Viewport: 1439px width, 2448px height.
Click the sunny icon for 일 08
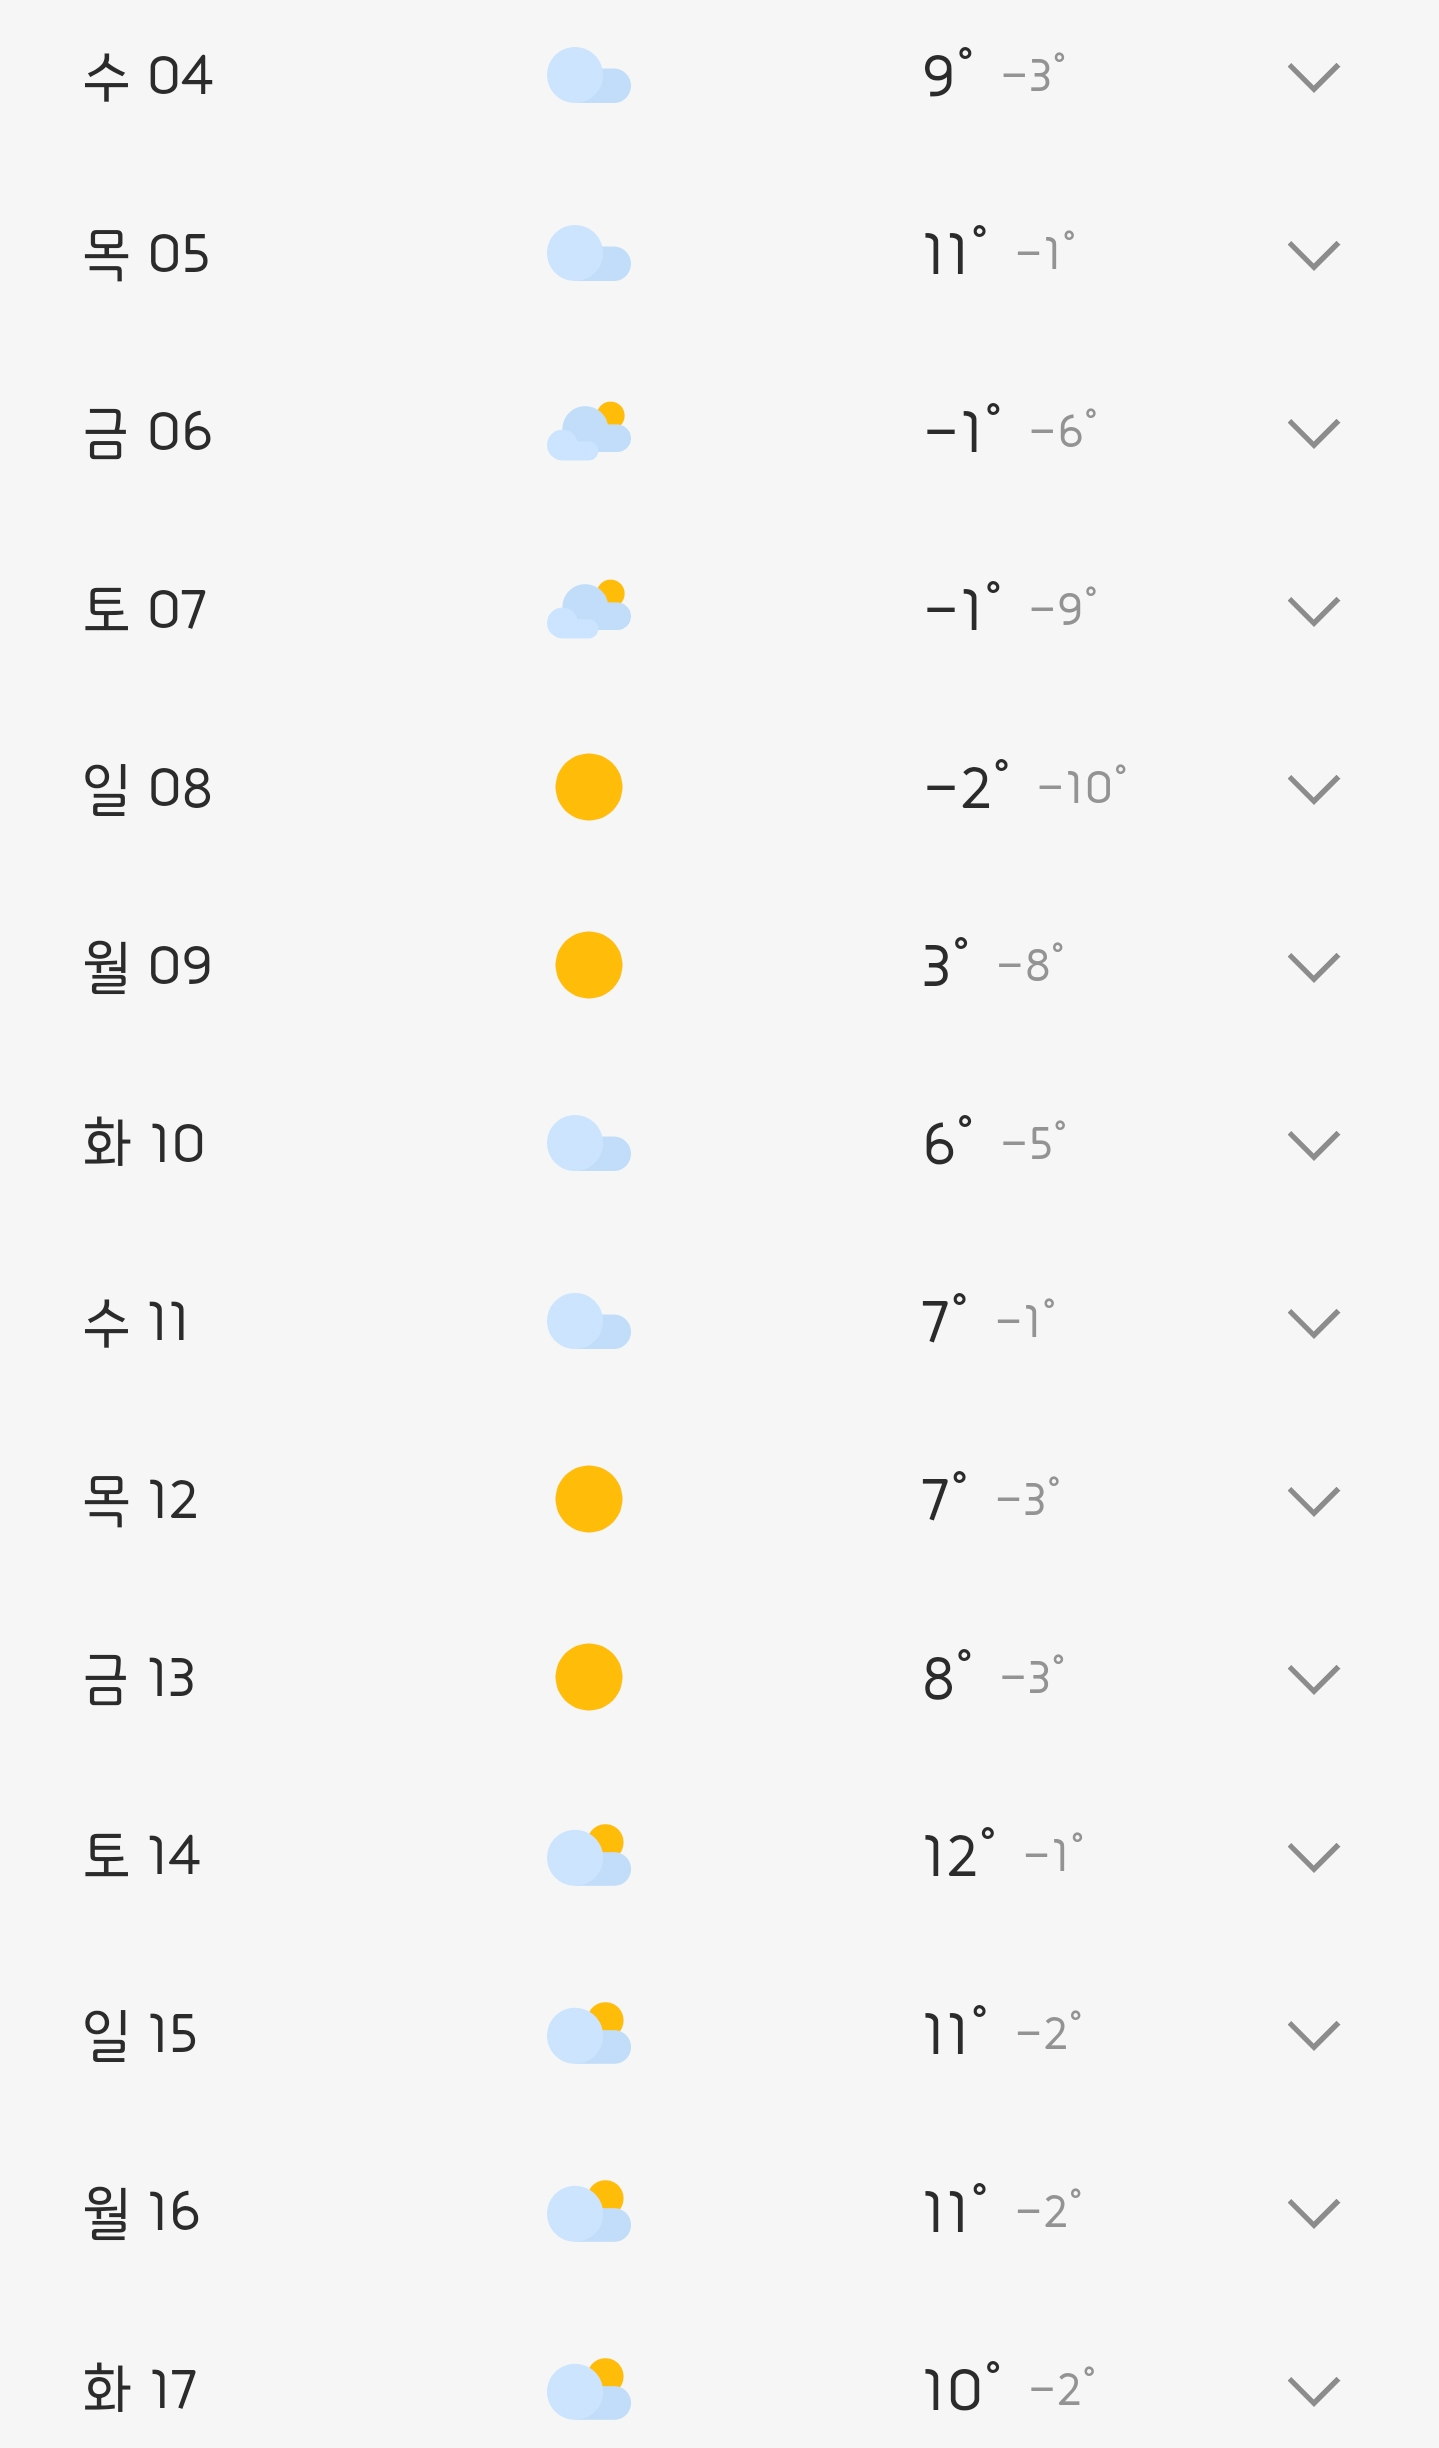(x=588, y=787)
